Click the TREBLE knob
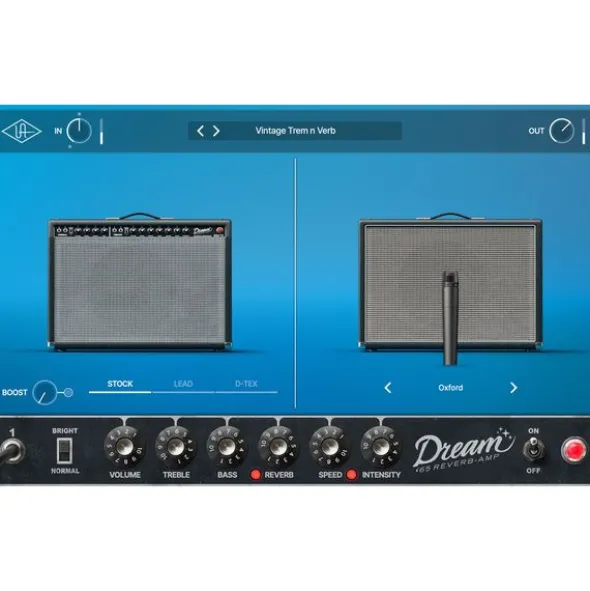This screenshot has height=591, width=590. [176, 447]
